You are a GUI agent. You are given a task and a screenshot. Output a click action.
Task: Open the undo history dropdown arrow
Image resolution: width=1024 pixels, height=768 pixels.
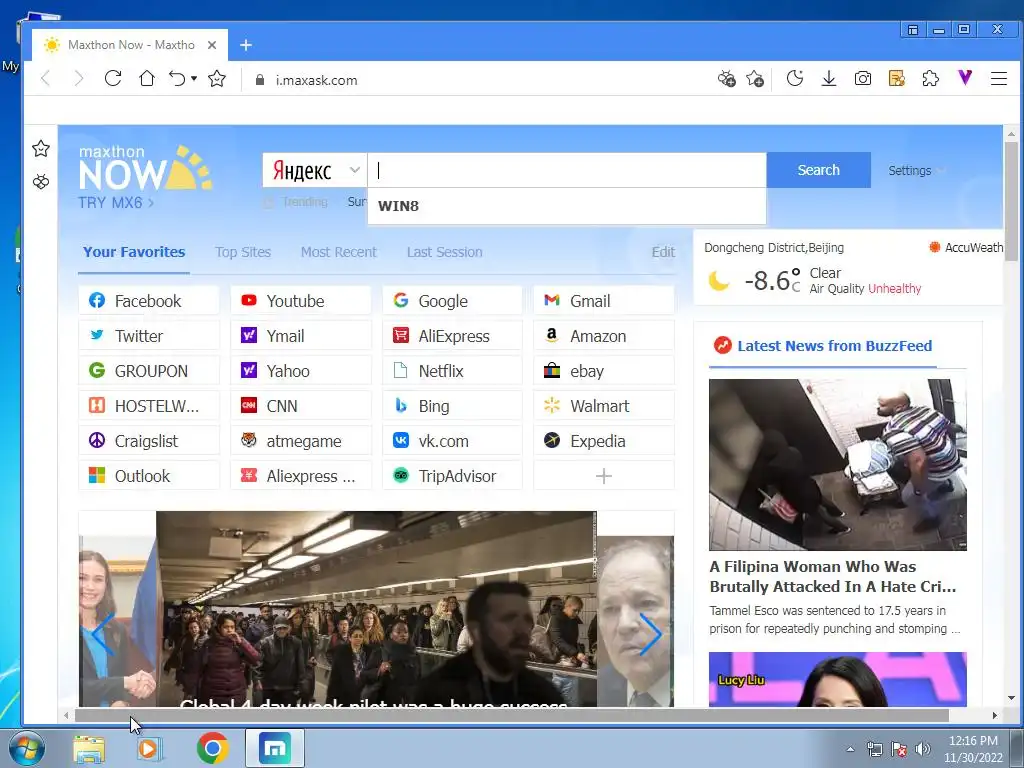click(194, 79)
